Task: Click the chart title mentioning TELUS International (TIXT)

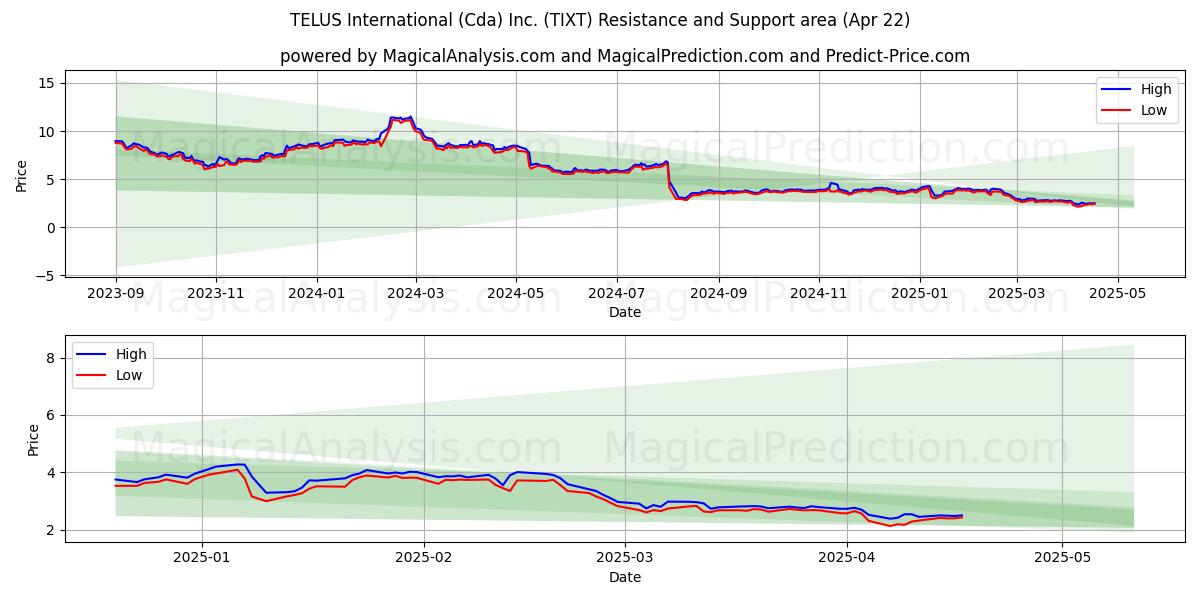Action: [x=600, y=20]
